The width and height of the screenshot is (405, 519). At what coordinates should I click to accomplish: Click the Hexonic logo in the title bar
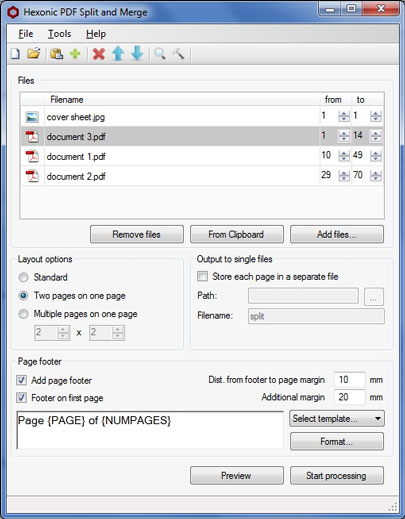tap(13, 13)
